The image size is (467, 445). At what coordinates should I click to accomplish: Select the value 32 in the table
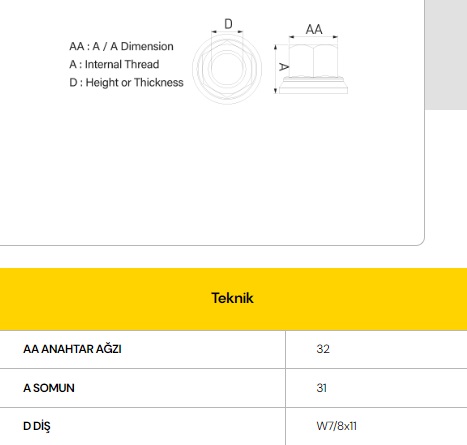323,349
